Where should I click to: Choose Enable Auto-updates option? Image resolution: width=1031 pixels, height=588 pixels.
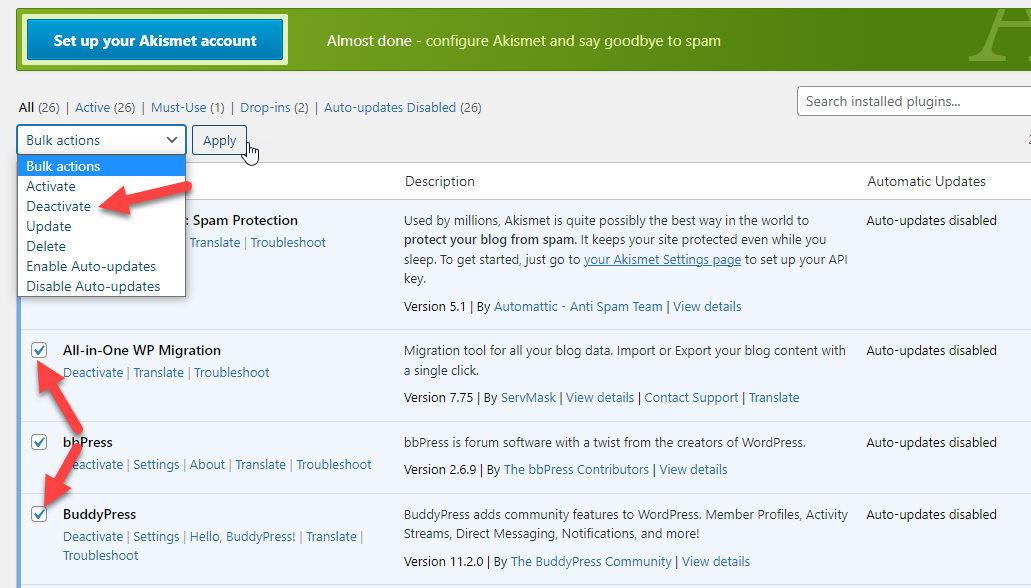91,266
